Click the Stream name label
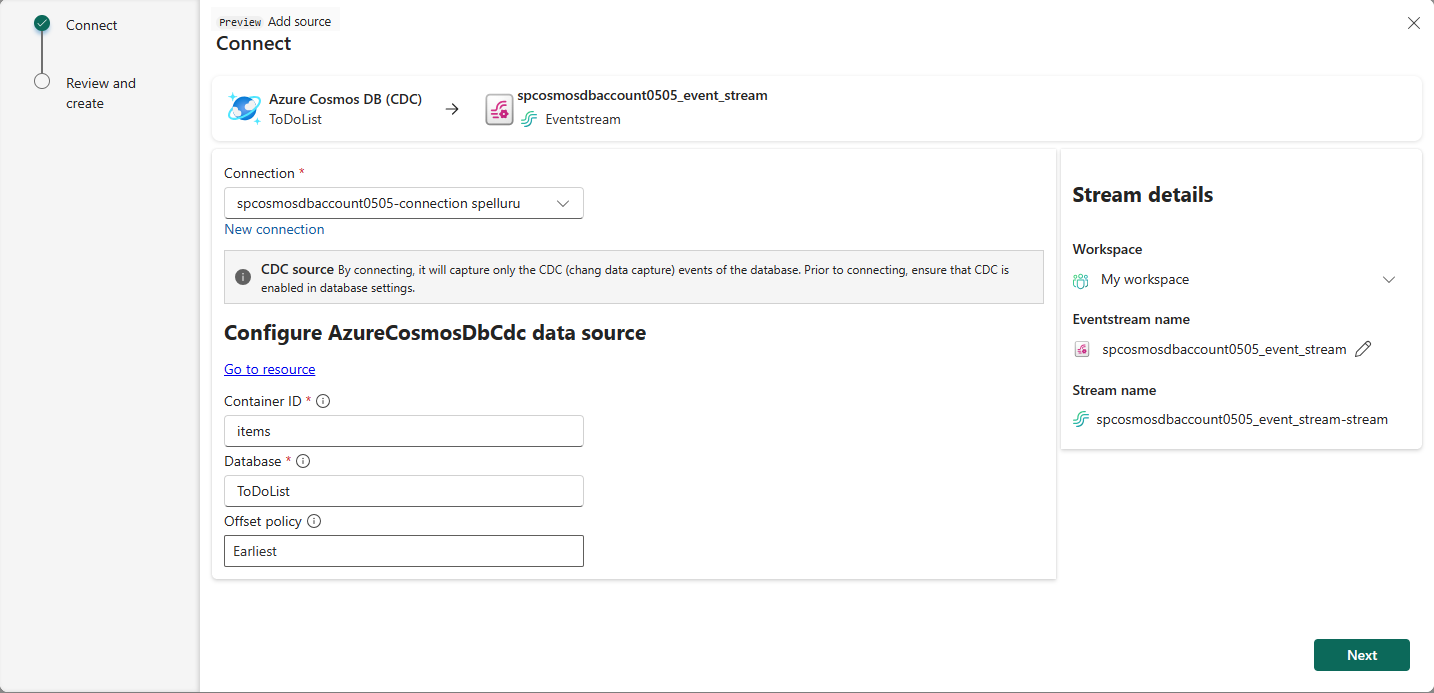The width and height of the screenshot is (1434, 693). (1114, 390)
